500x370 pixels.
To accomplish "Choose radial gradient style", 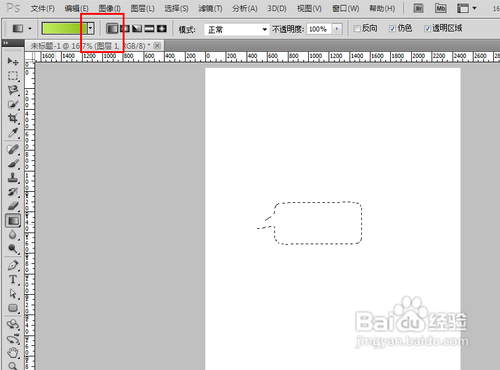I will coord(125,29).
